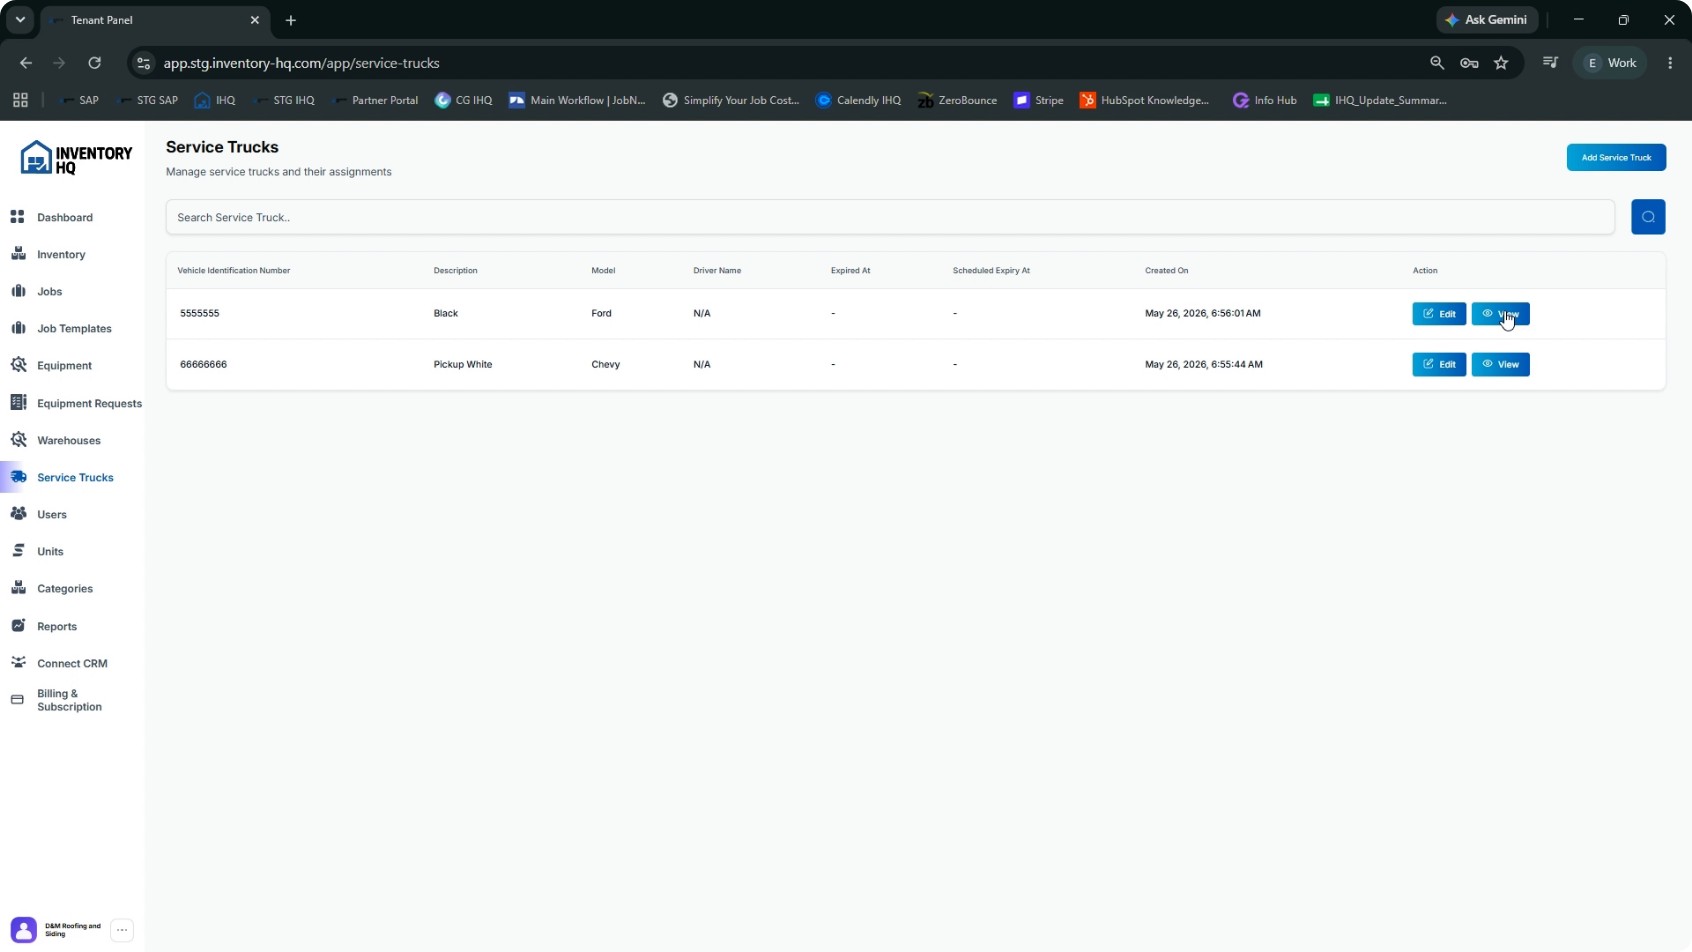Open the SAP bookmark
The image size is (1692, 952).
pyautogui.click(x=79, y=100)
